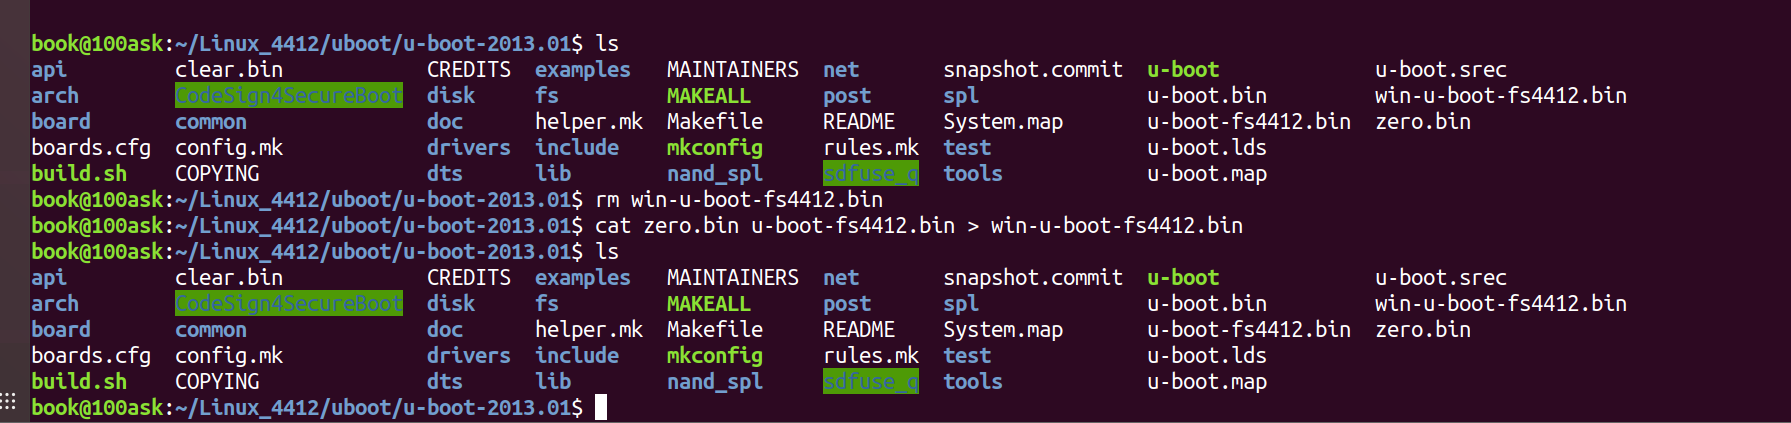
Task: Click 'build.sh' in the first ls listing
Action: [x=79, y=173]
